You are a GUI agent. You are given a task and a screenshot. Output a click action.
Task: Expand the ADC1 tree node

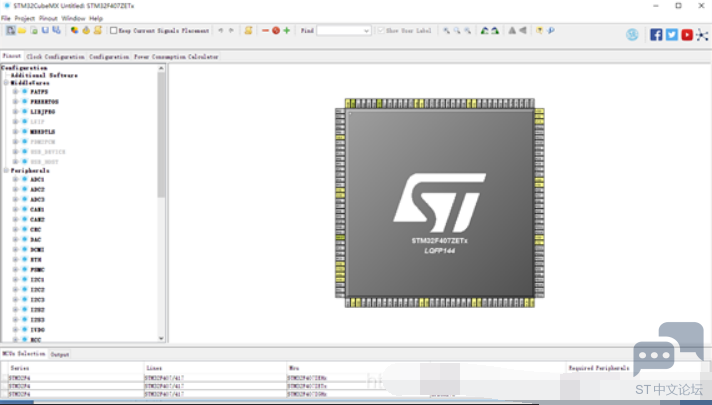(x=15, y=179)
